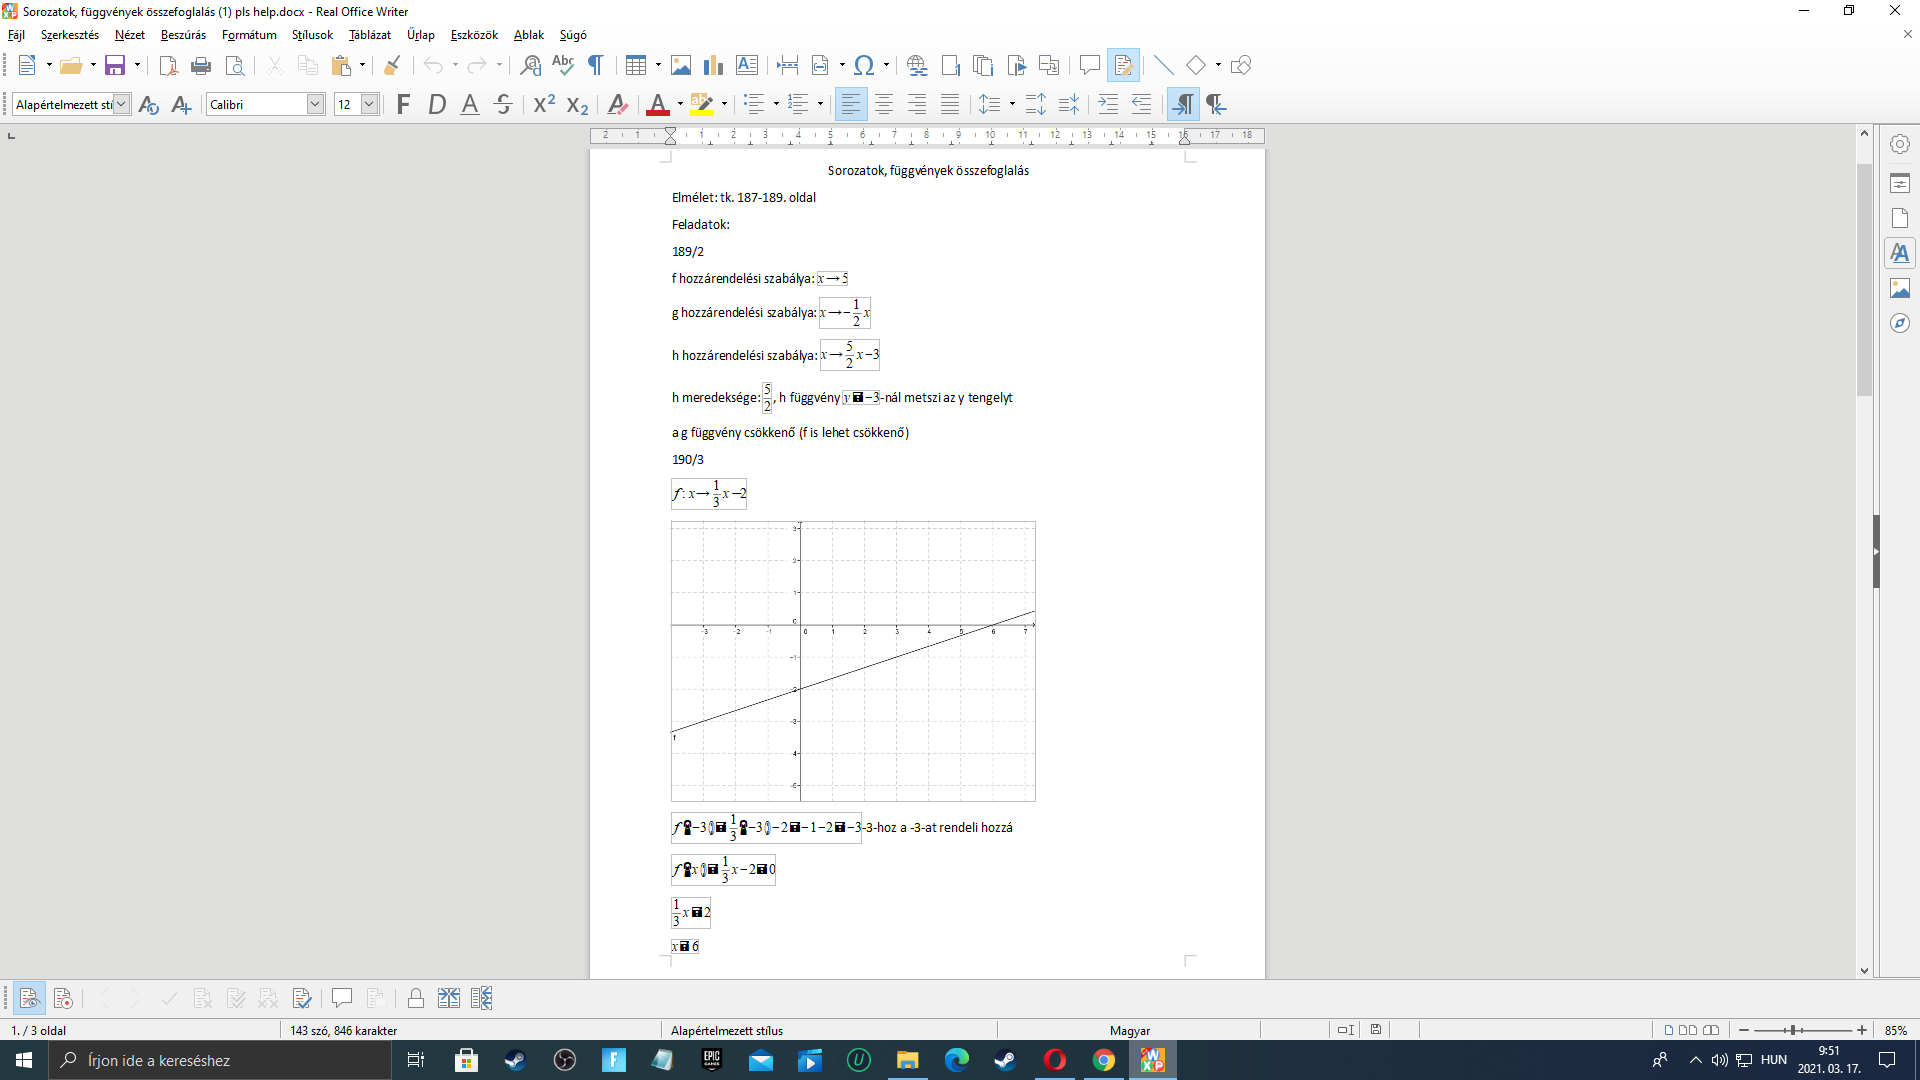Adjust the zoom slider in status bar
Screen dimensions: 1920x1080
1793,1030
